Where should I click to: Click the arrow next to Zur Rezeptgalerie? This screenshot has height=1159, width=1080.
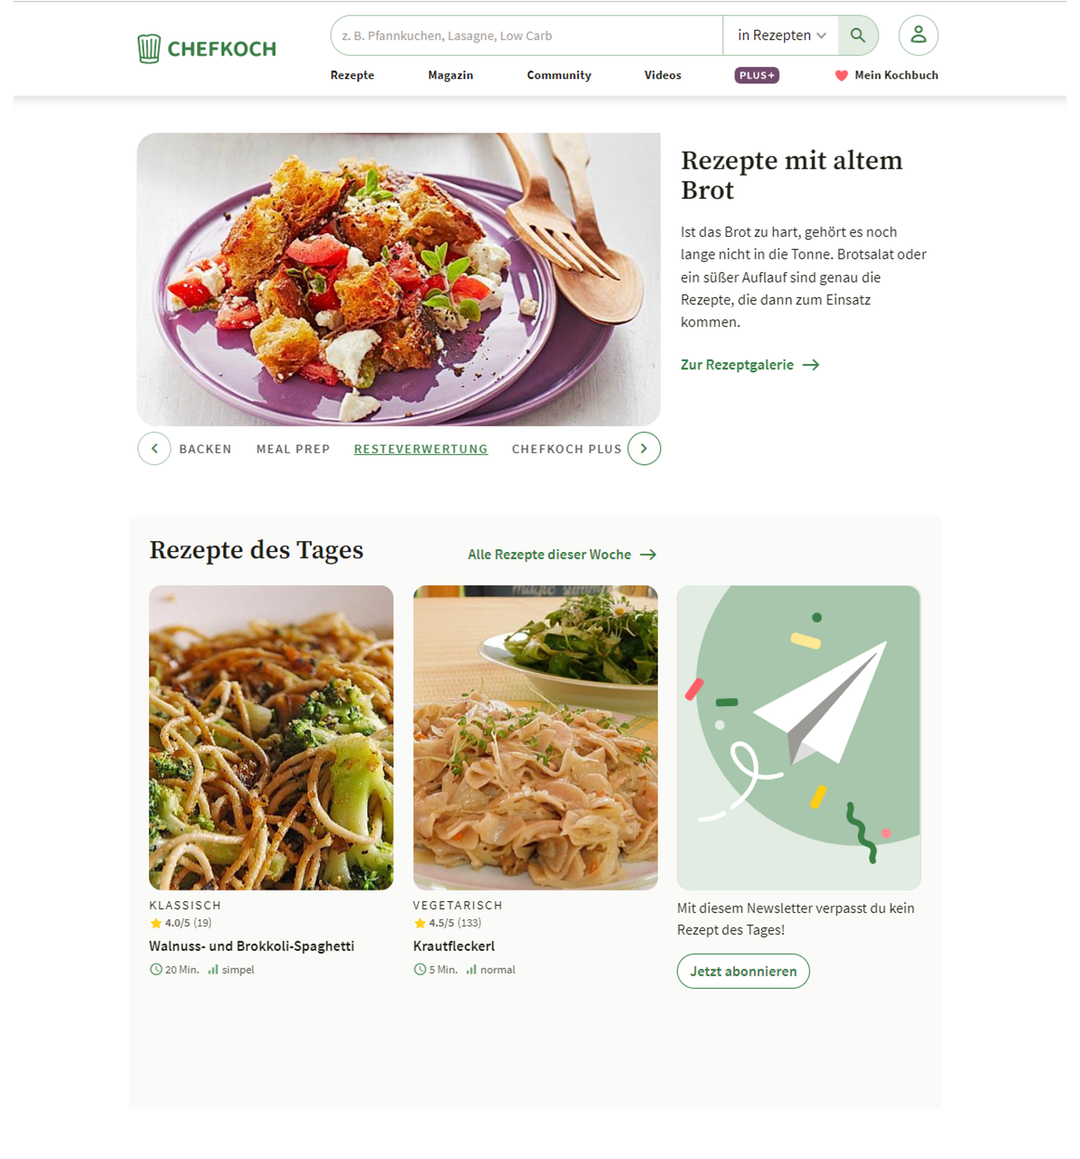click(x=811, y=365)
